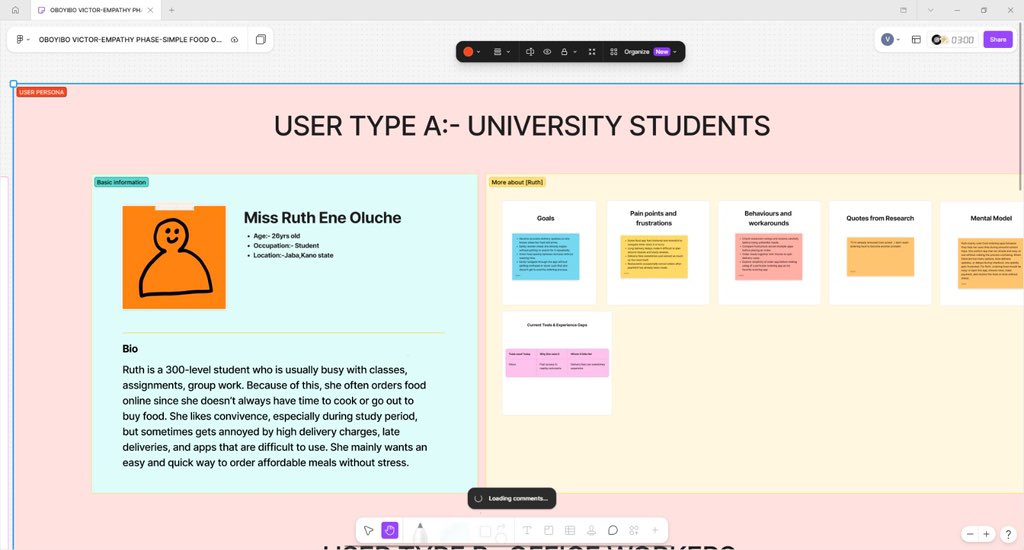The image size is (1024, 550).
Task: Click the blue Goals sticky note
Action: pyautogui.click(x=545, y=257)
